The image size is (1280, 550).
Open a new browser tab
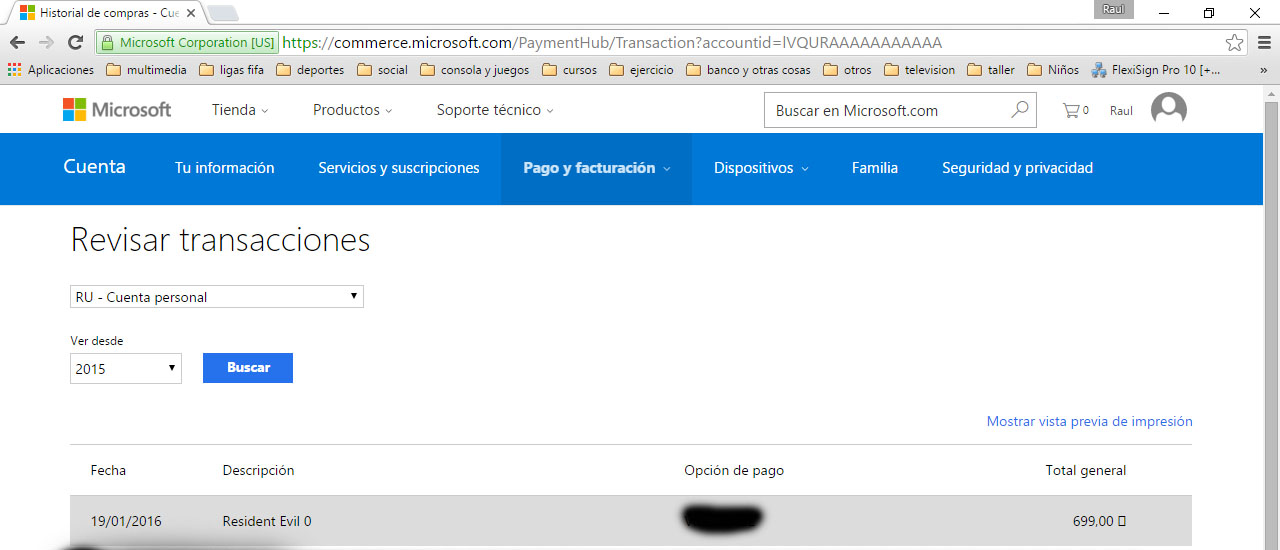tap(224, 14)
